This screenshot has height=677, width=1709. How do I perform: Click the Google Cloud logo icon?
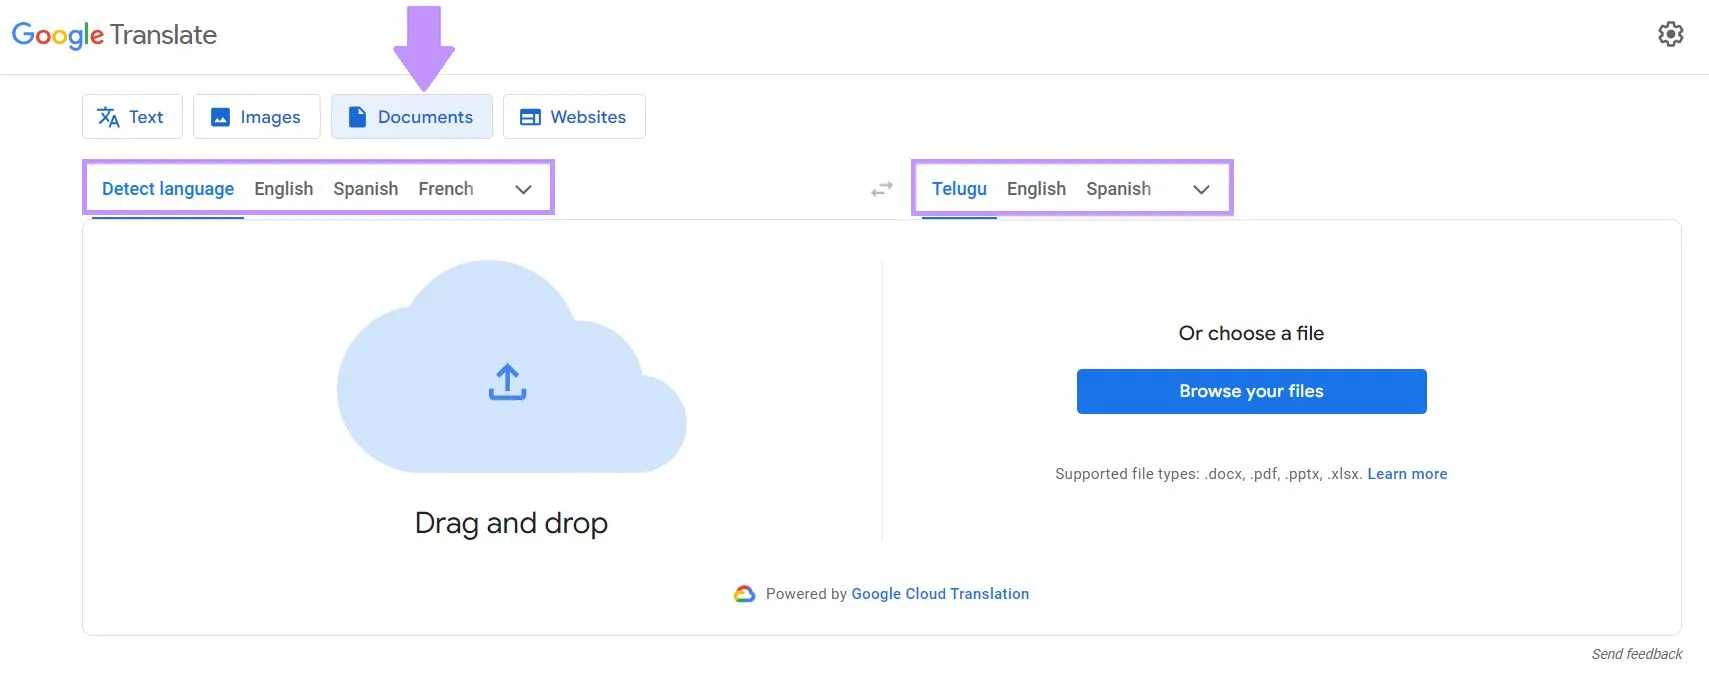[x=744, y=594]
